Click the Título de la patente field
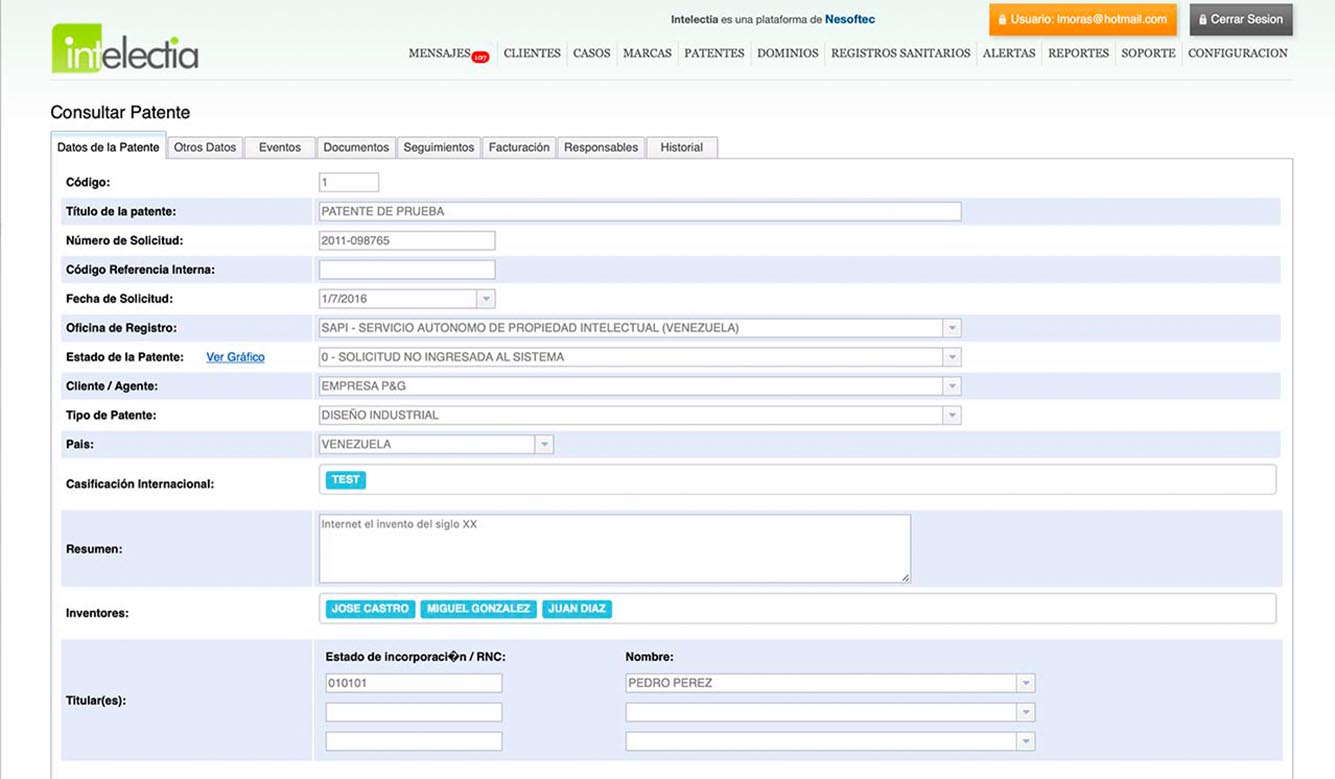 coord(640,211)
